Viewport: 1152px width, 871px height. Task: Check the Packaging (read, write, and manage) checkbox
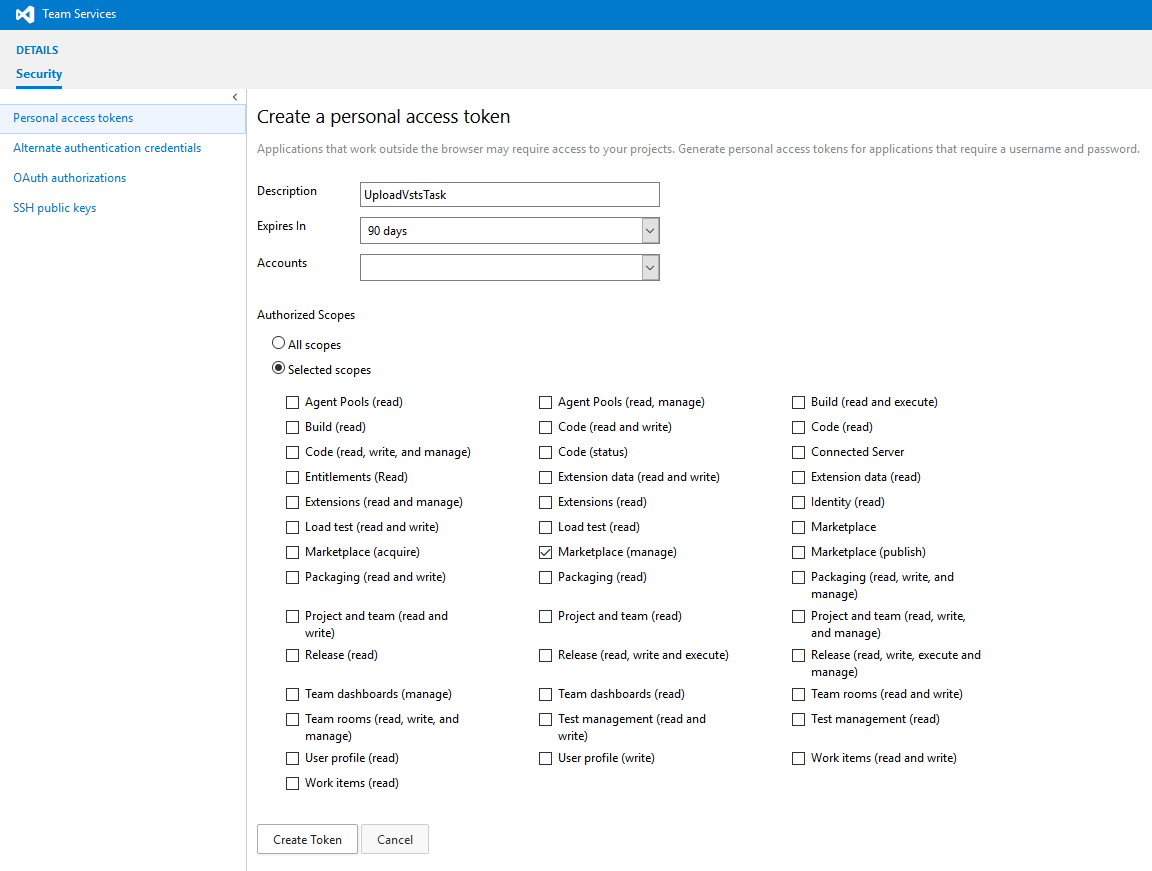[x=799, y=578]
